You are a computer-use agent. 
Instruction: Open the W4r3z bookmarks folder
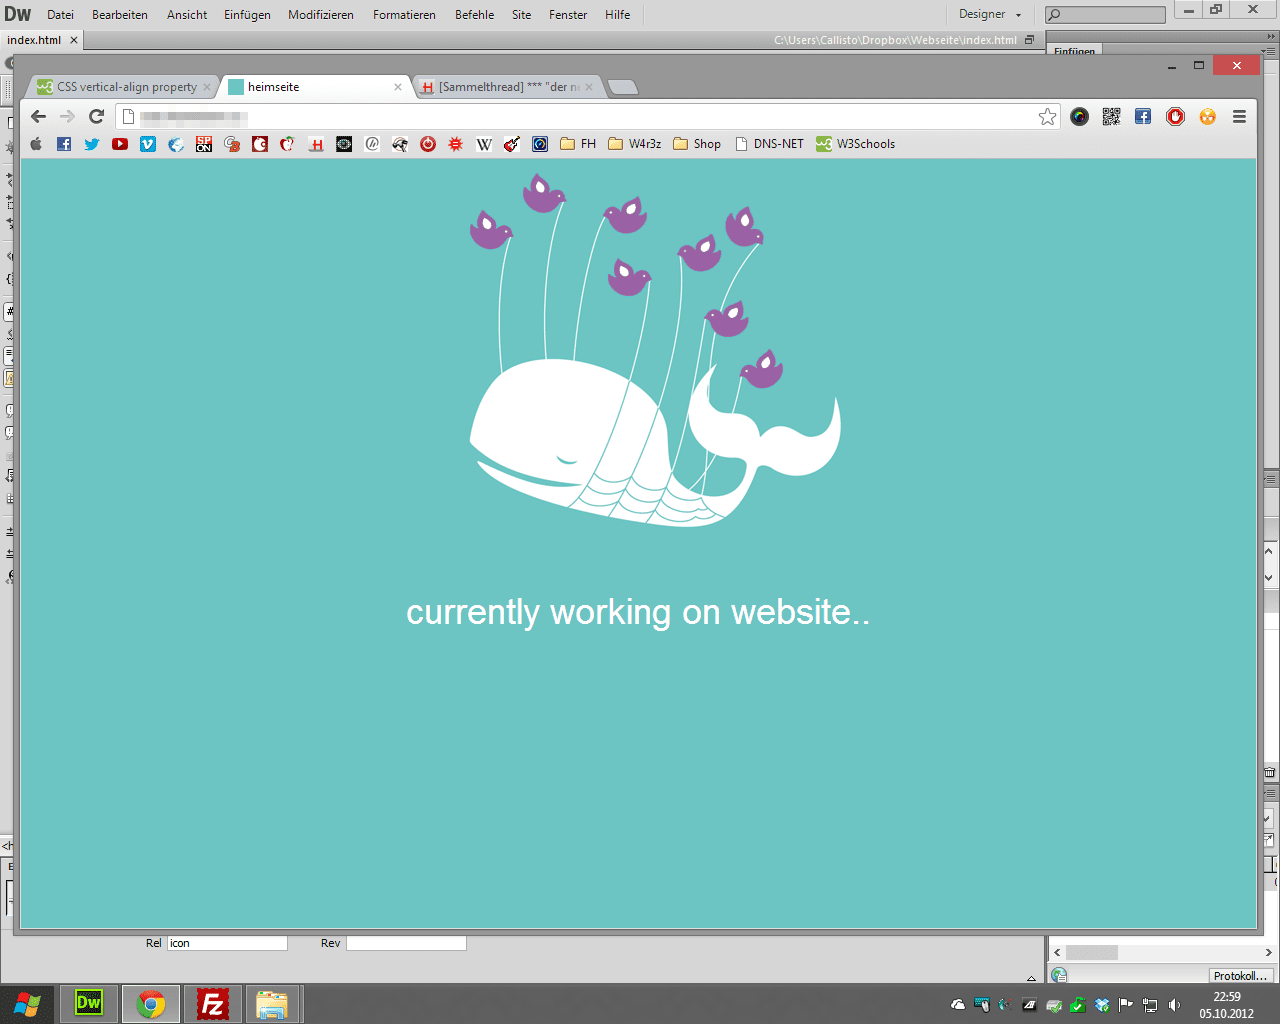[x=635, y=144]
